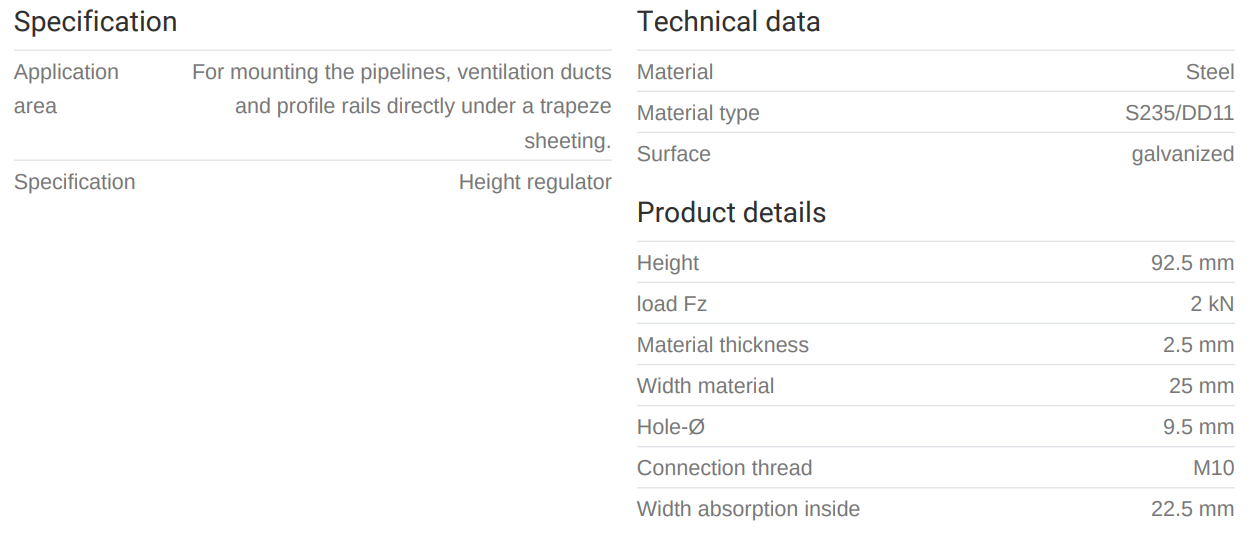Click the M10 connection thread value
The width and height of the screenshot is (1252, 533).
(1213, 468)
